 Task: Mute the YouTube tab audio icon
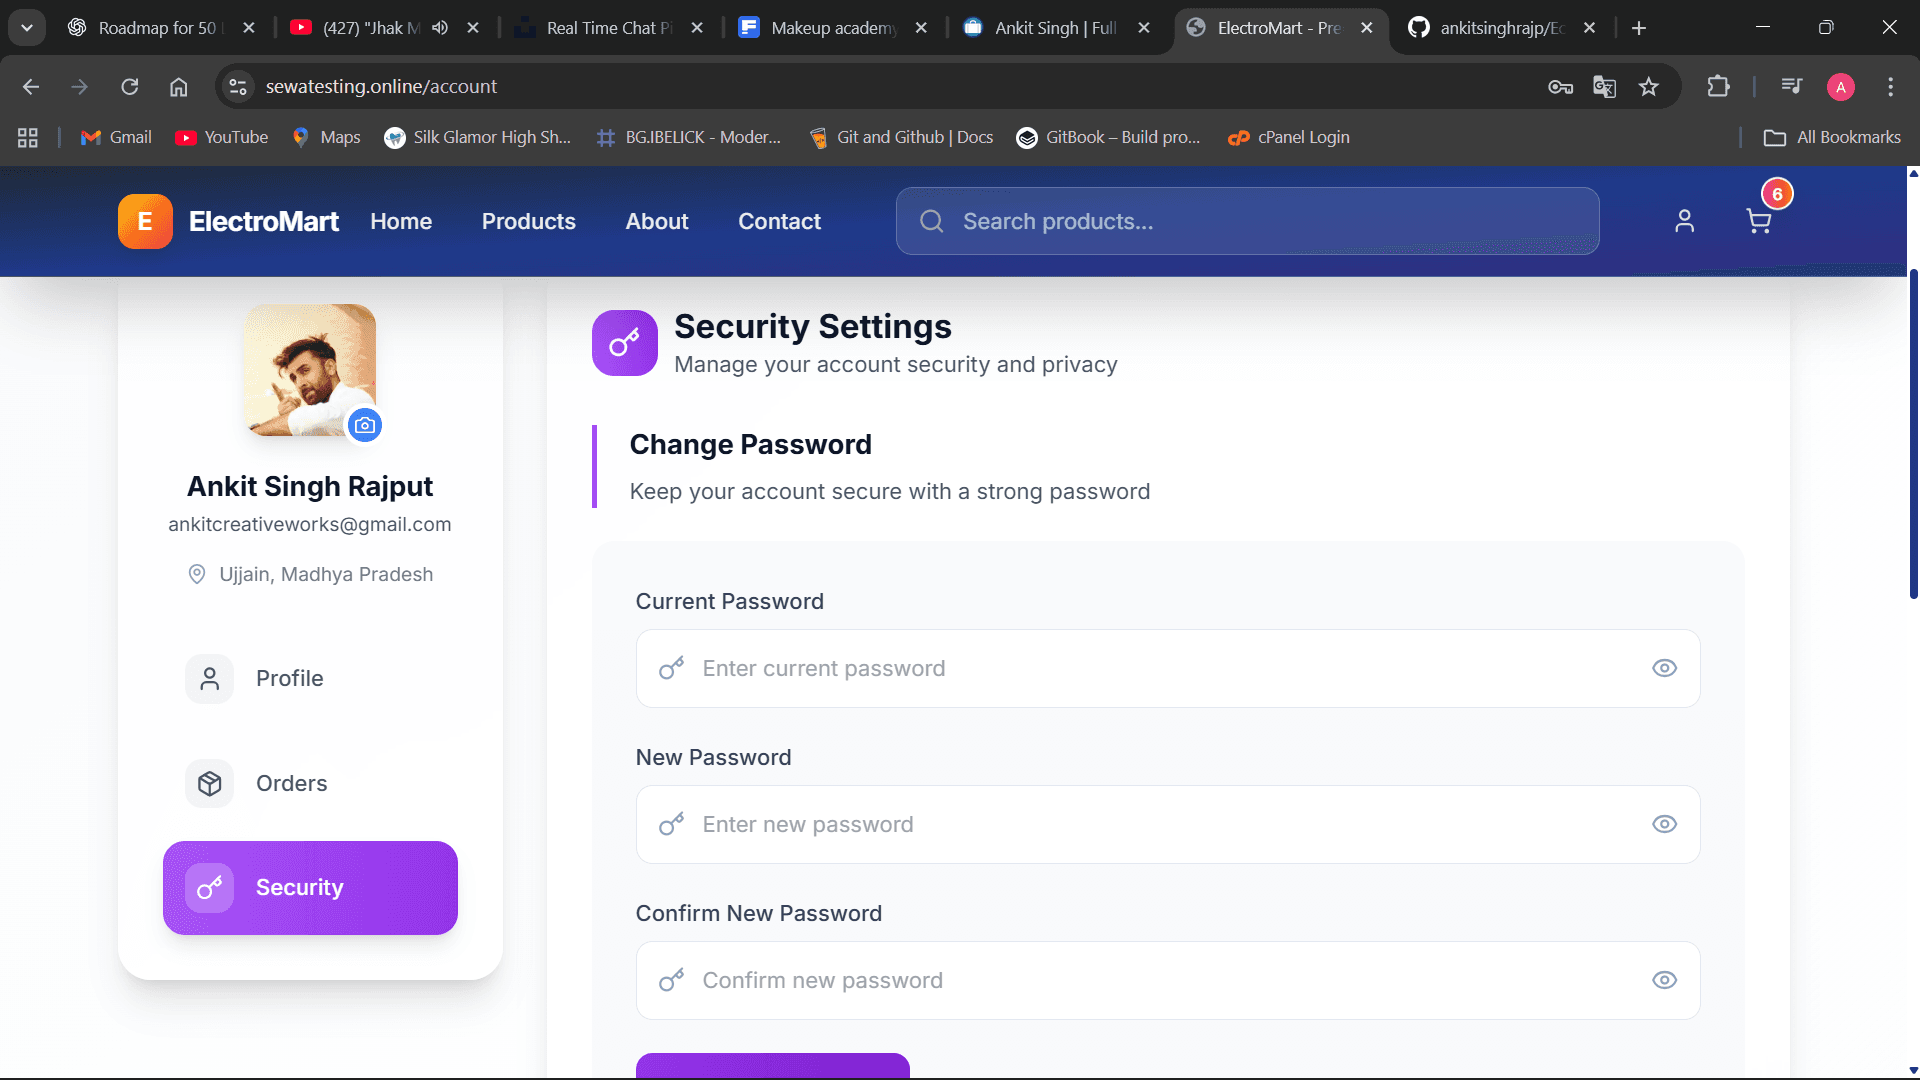tap(440, 28)
